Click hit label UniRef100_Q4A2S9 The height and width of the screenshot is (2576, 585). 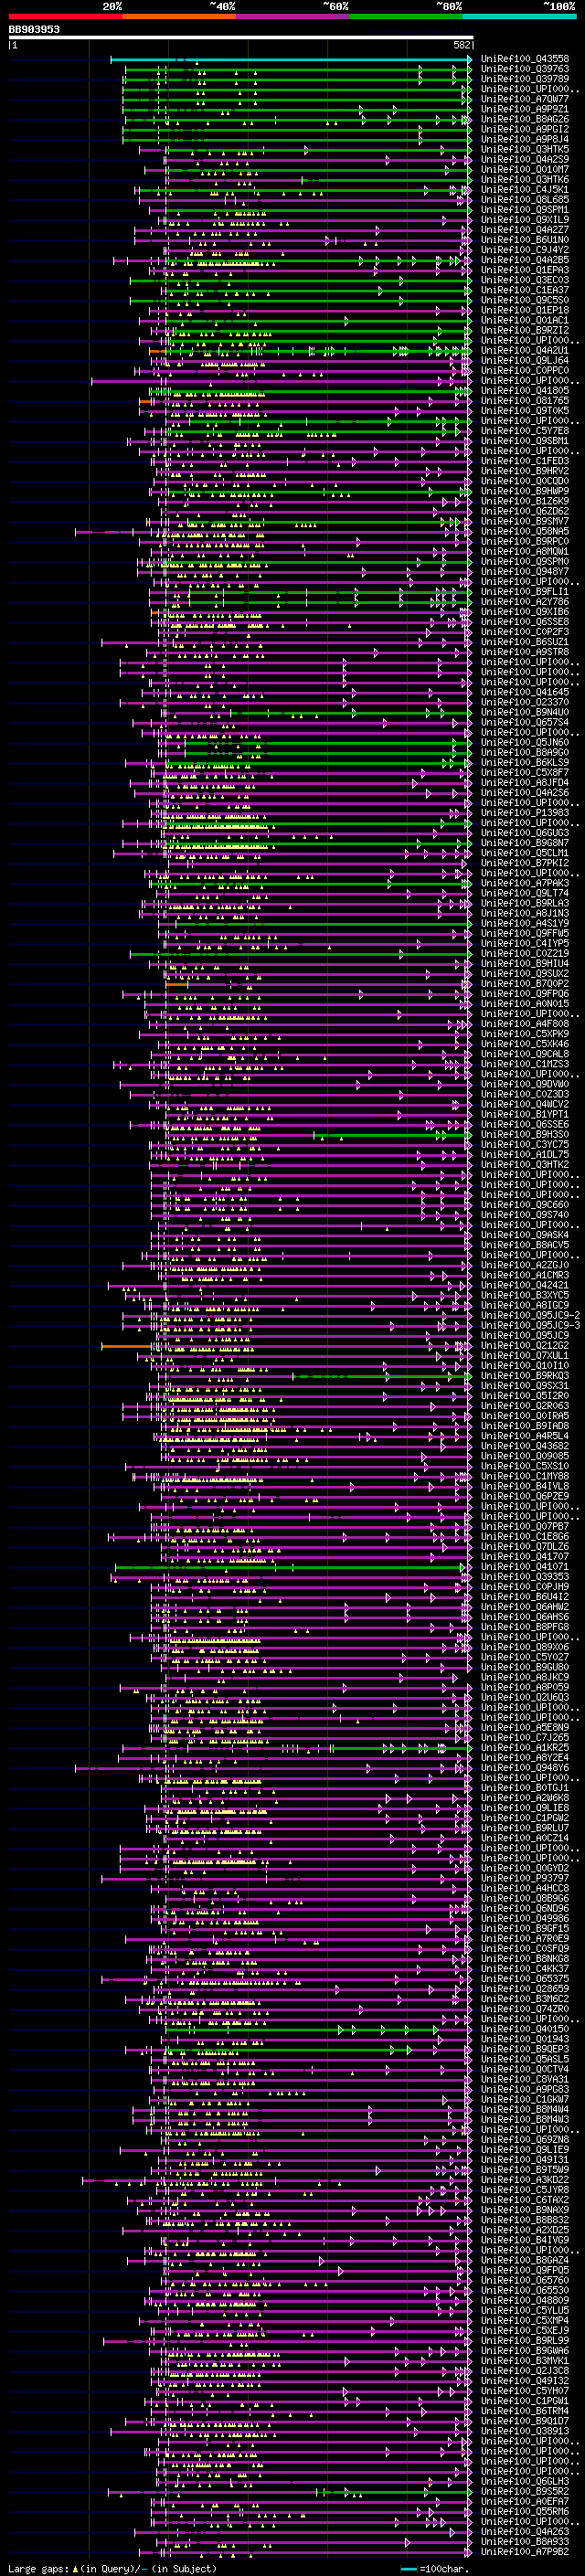(x=525, y=159)
